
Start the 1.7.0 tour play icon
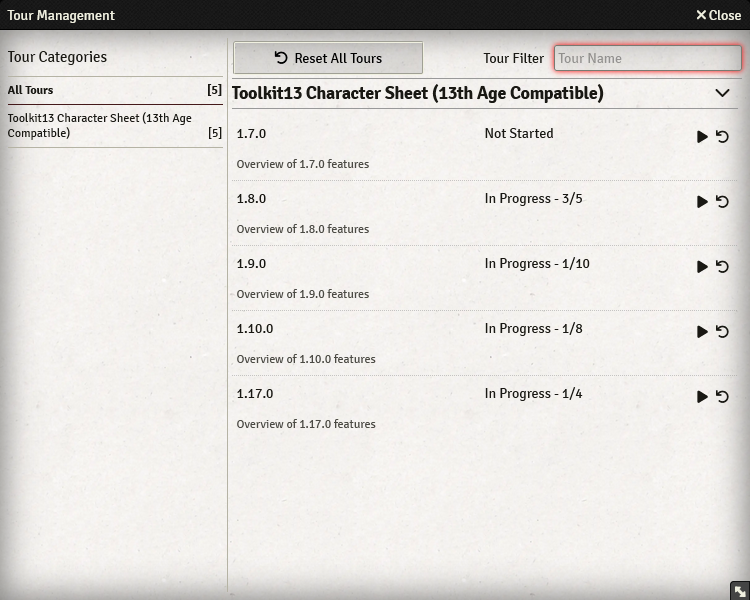pos(702,137)
